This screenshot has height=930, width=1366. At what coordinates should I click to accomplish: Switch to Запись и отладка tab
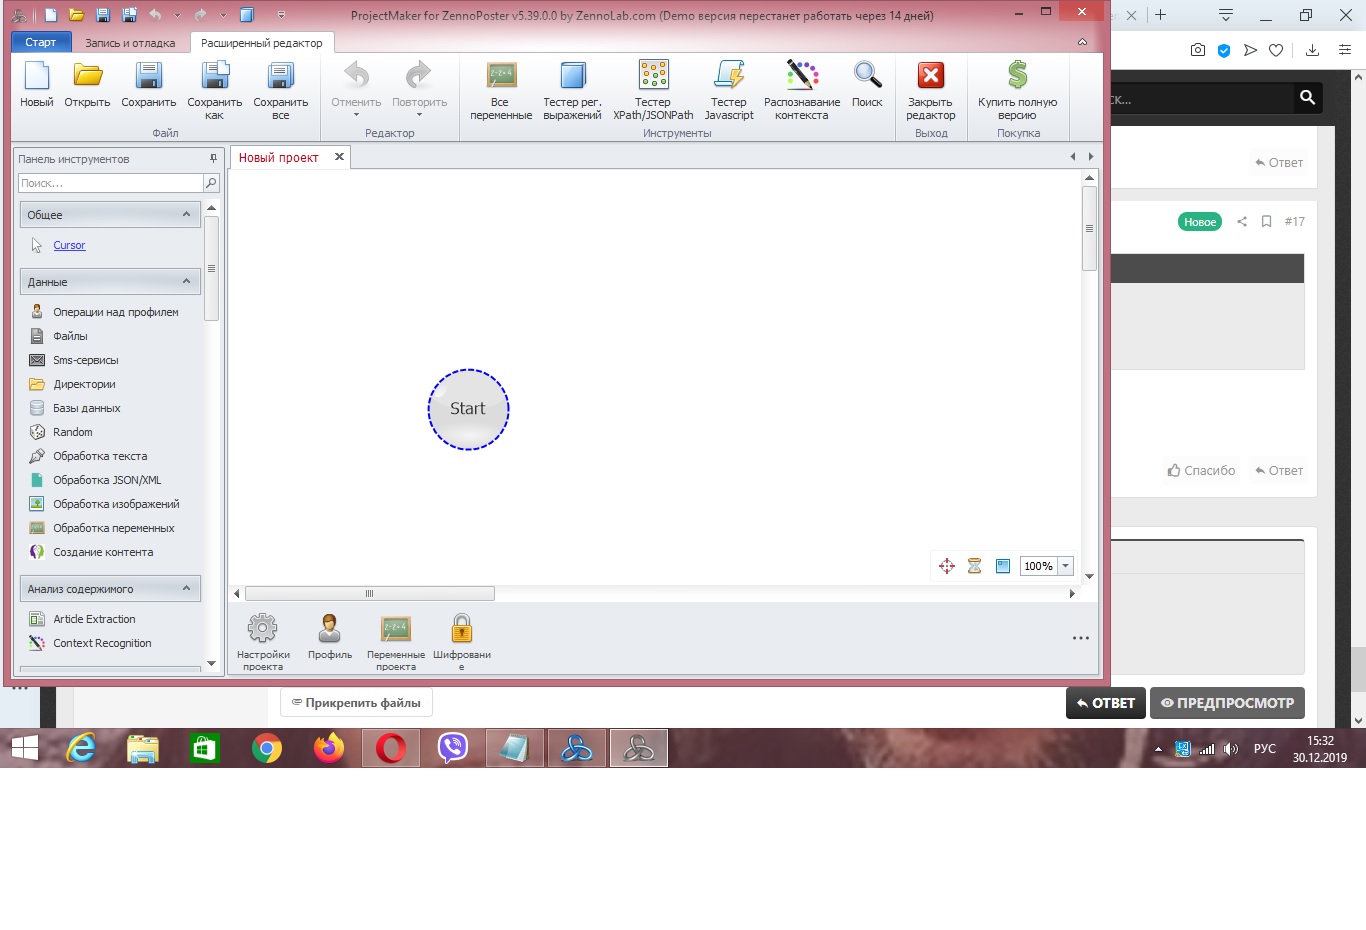pyautogui.click(x=130, y=43)
